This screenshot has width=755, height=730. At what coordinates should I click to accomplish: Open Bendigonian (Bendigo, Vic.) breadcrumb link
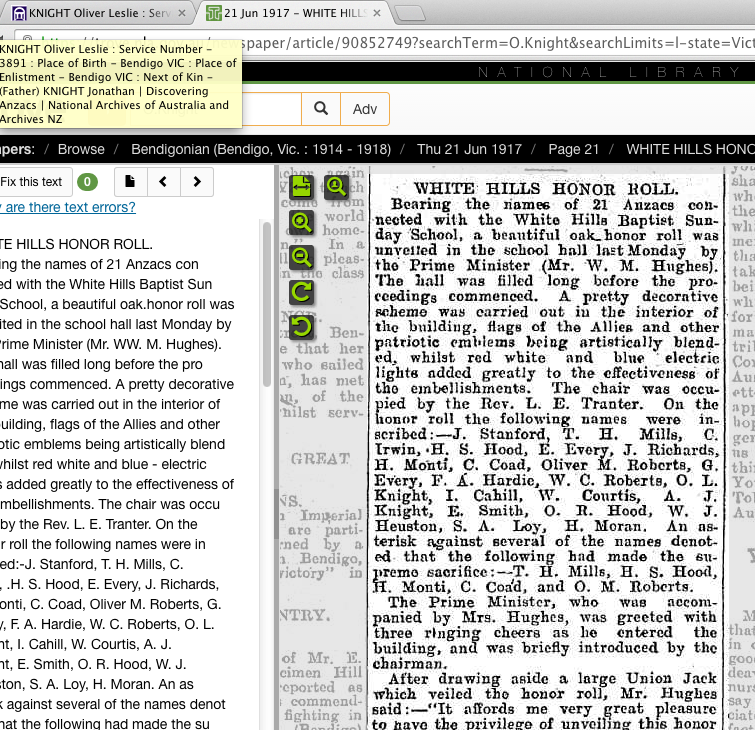tap(261, 149)
